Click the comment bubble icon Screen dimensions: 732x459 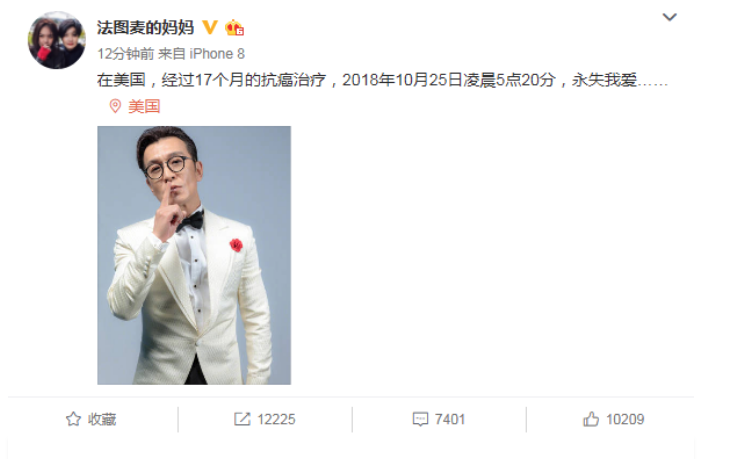click(x=420, y=419)
